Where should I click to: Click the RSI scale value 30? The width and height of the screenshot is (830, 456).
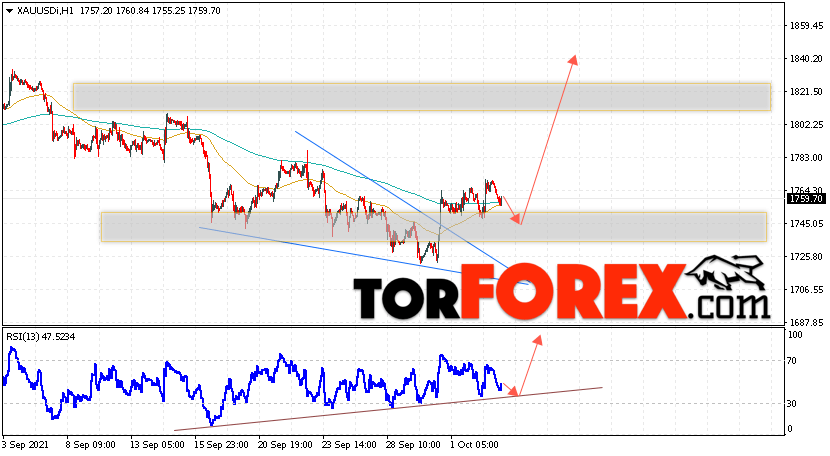point(792,404)
